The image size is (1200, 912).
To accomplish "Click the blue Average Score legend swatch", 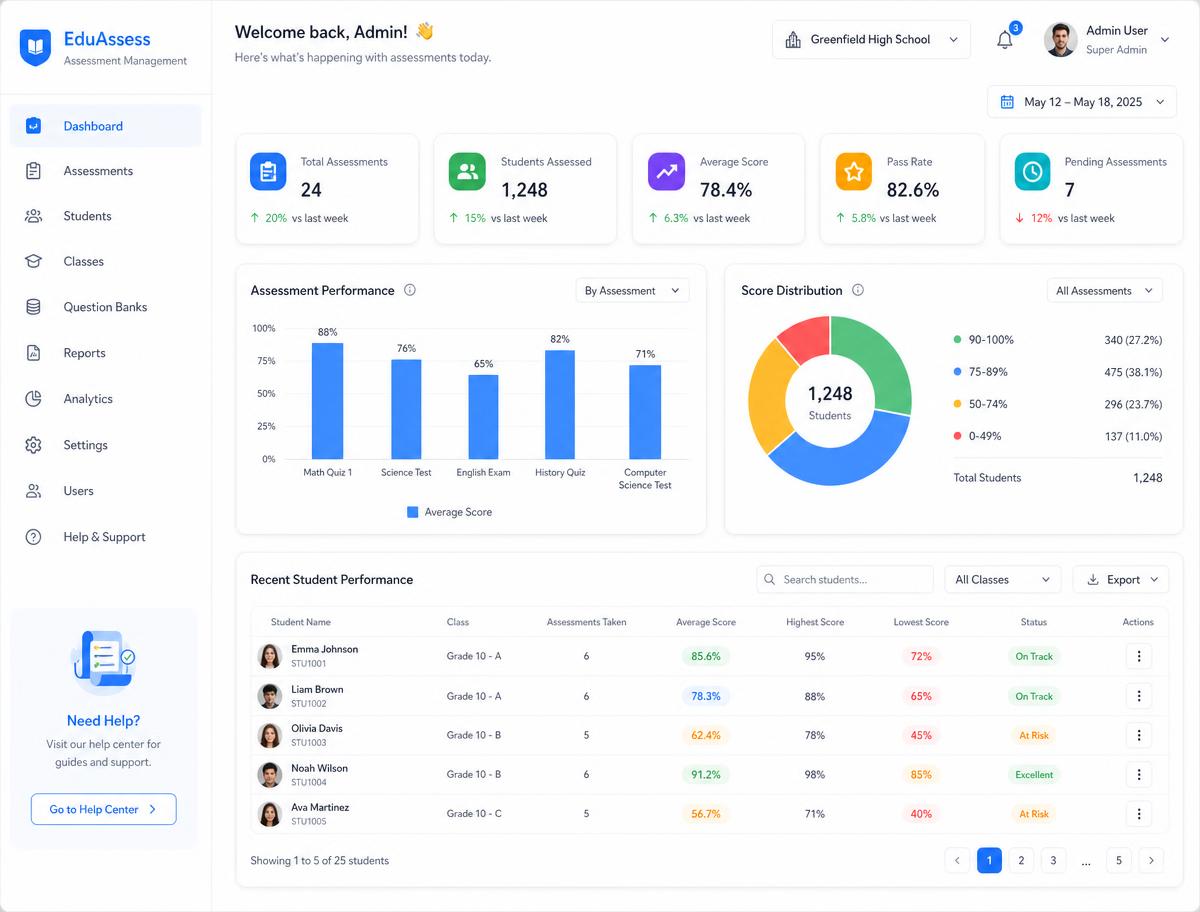I will [413, 512].
